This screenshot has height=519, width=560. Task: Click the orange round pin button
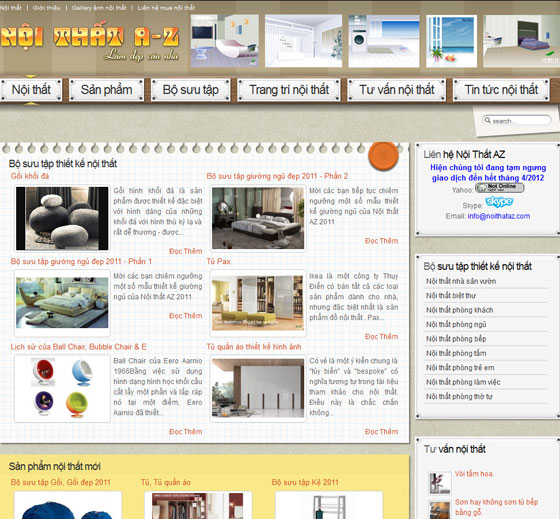point(383,156)
